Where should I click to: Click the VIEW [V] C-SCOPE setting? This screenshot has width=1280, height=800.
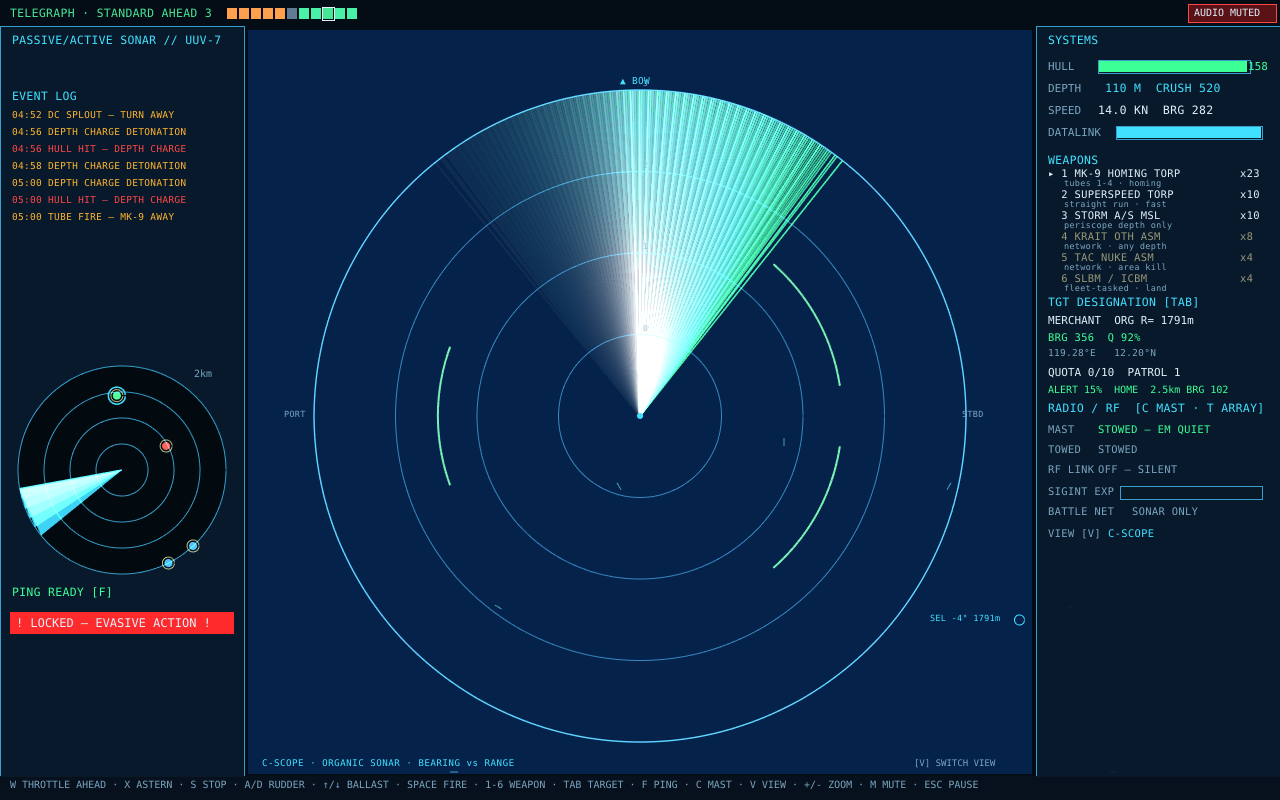1101,534
